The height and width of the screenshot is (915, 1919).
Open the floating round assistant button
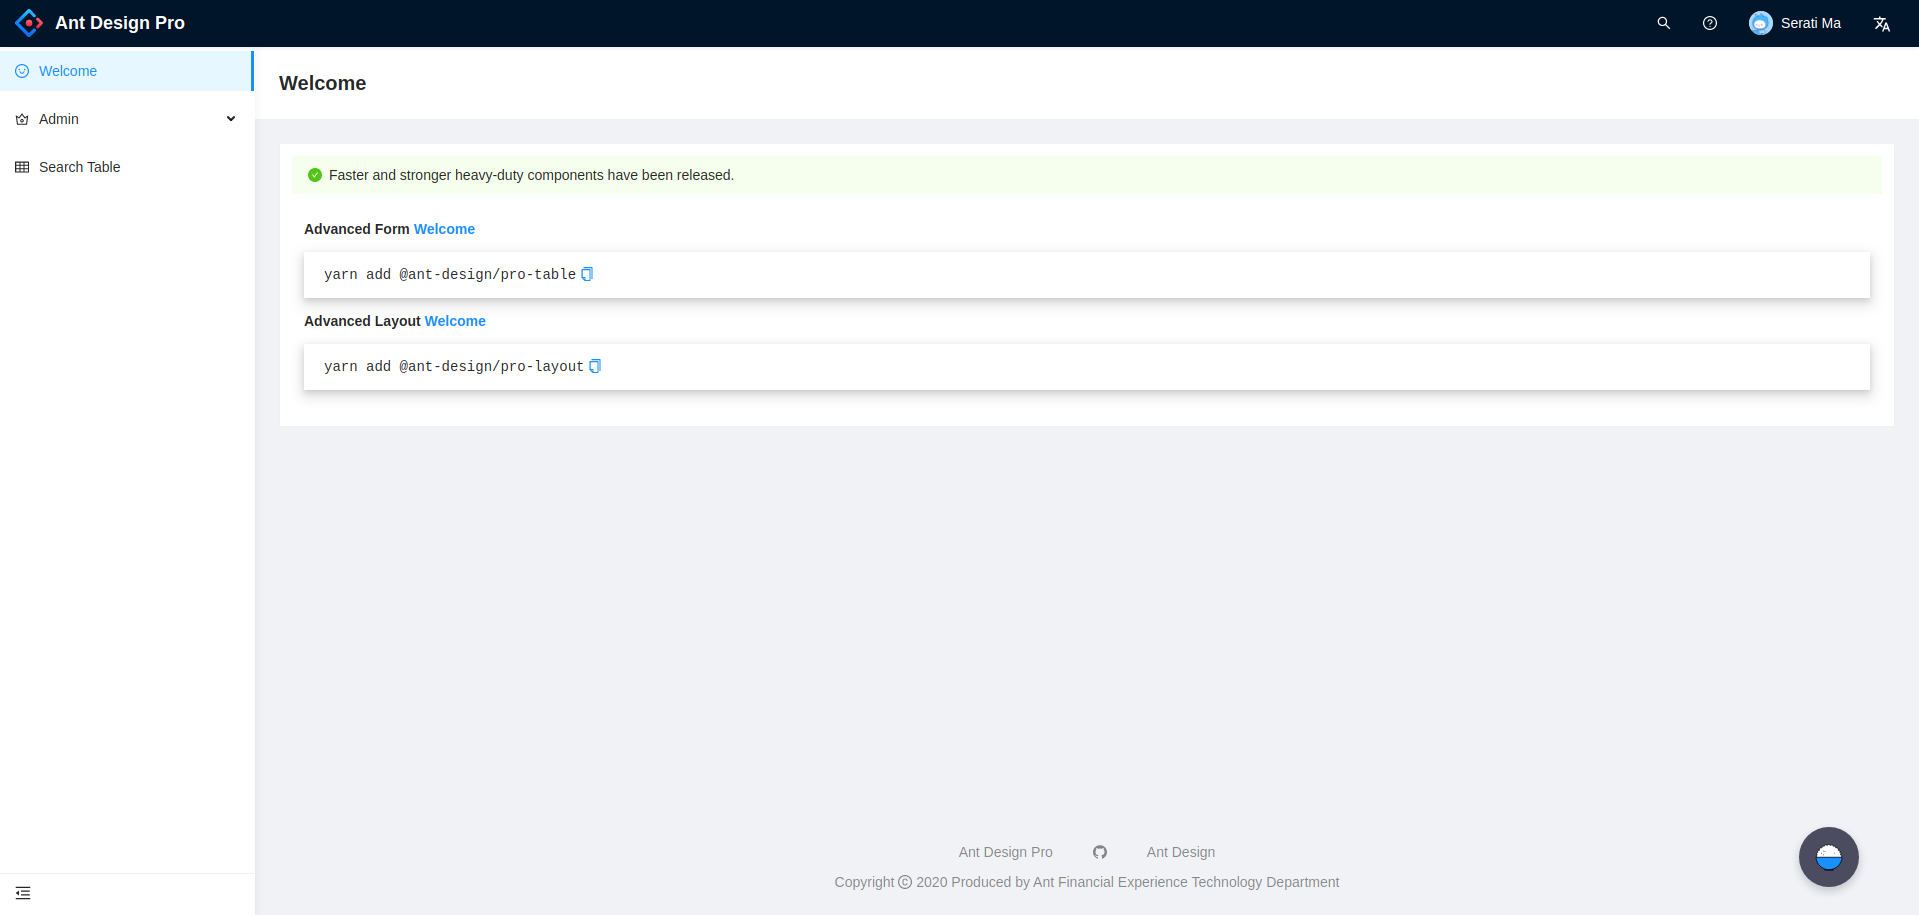pos(1829,857)
